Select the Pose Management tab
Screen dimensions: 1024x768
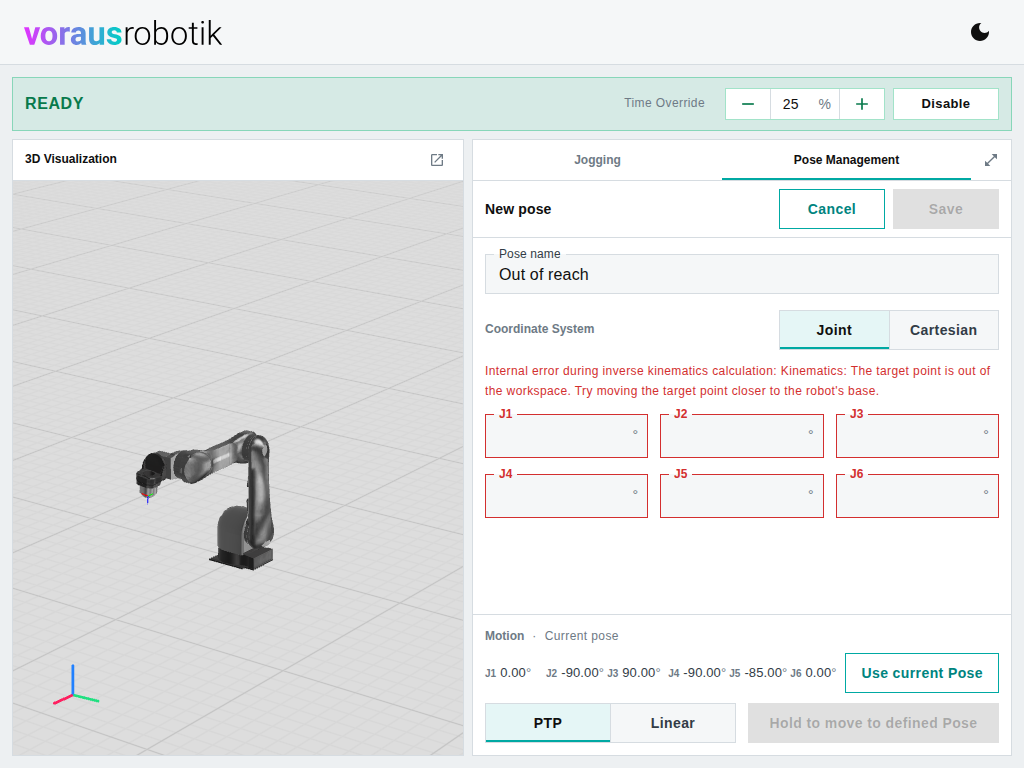[x=846, y=160]
